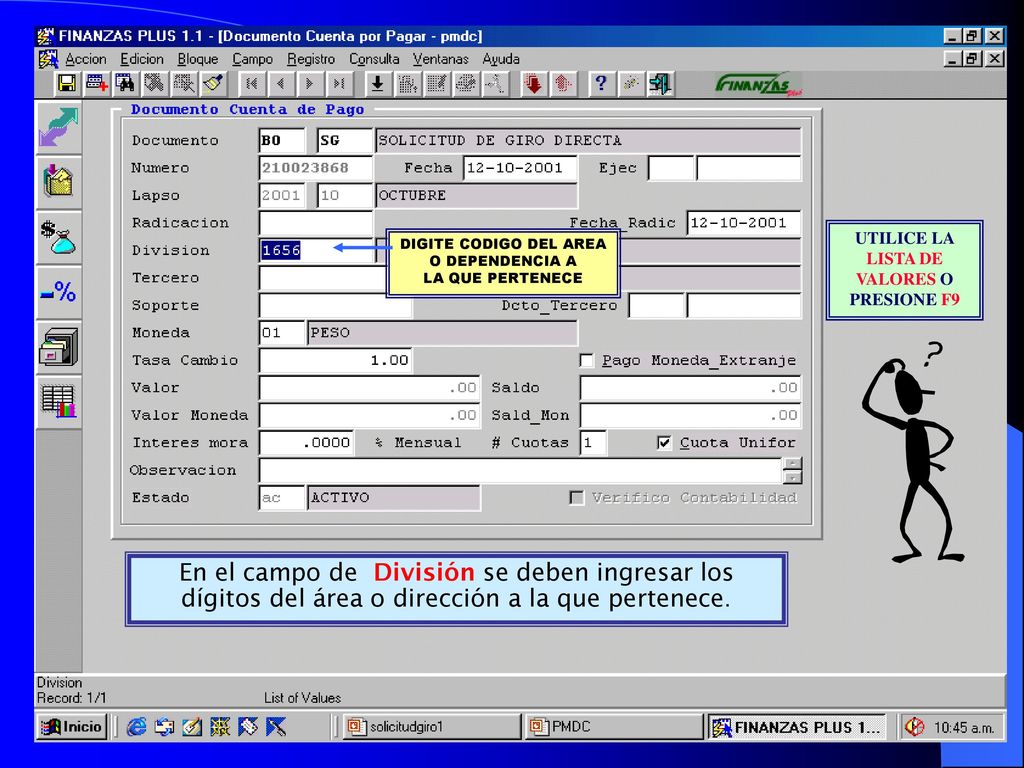Go to first record arrow
Screen dimensions: 1024x768
click(x=252, y=84)
